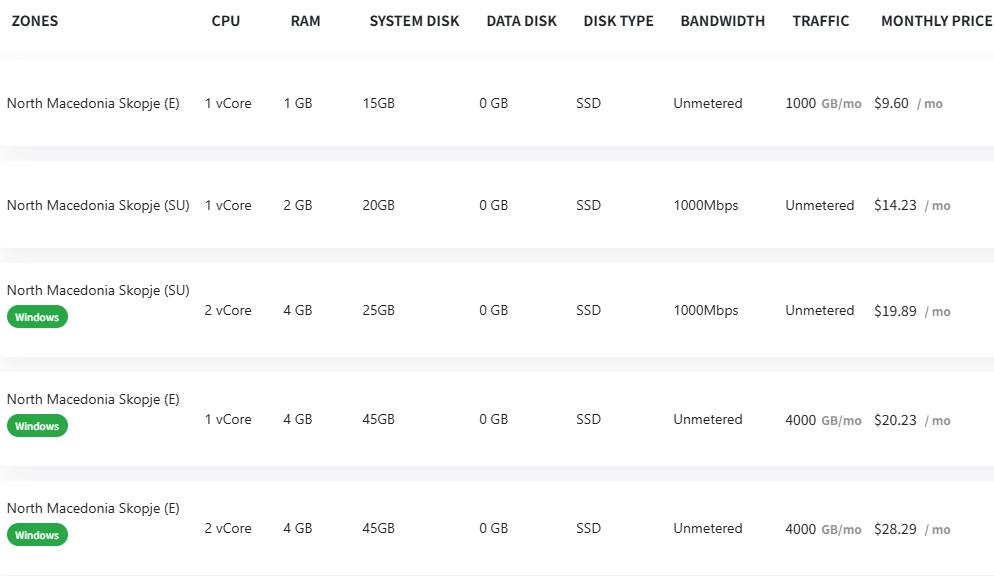This screenshot has width=994, height=576.
Task: Click the DISK TYPE column header
Action: click(618, 21)
